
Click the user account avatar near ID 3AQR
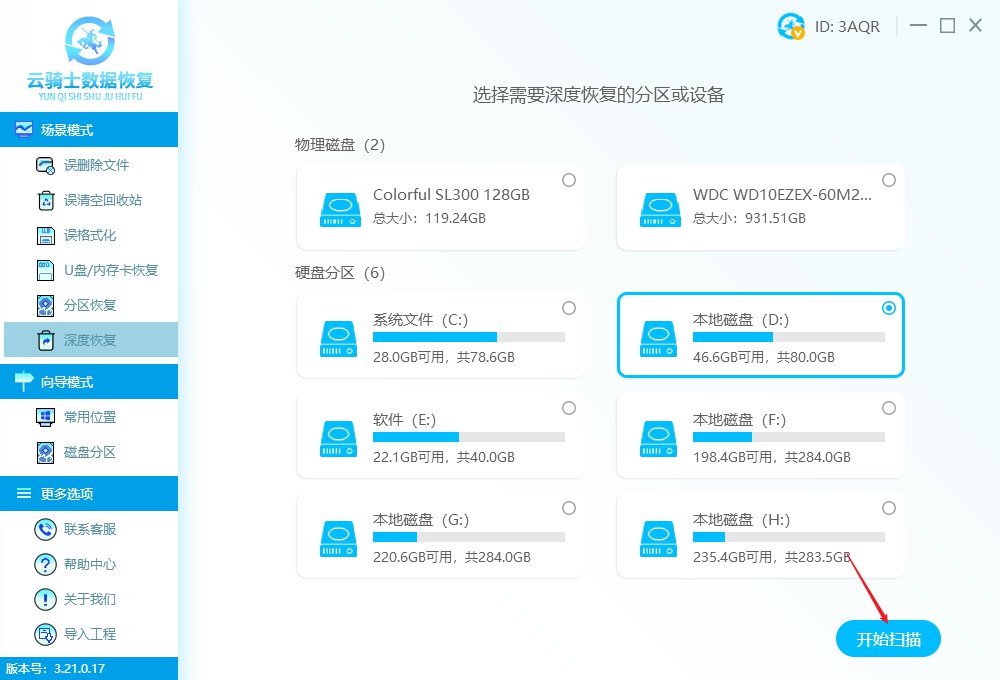pyautogui.click(x=789, y=27)
